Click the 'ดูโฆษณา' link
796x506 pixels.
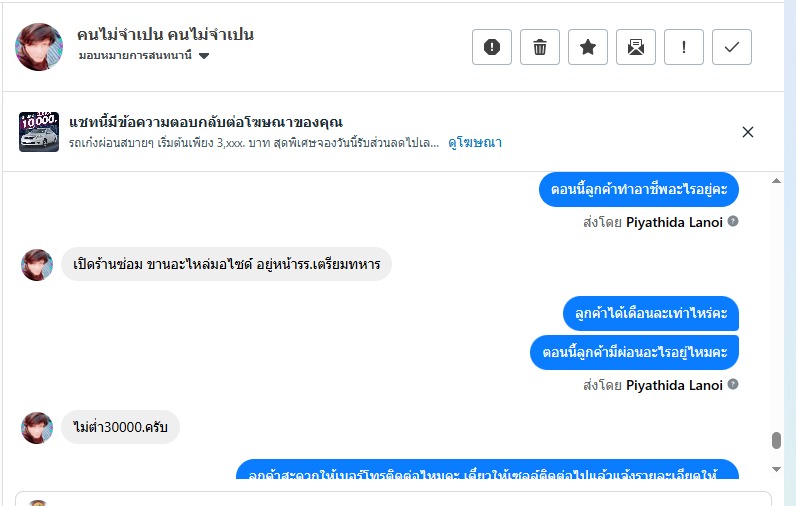click(x=475, y=143)
